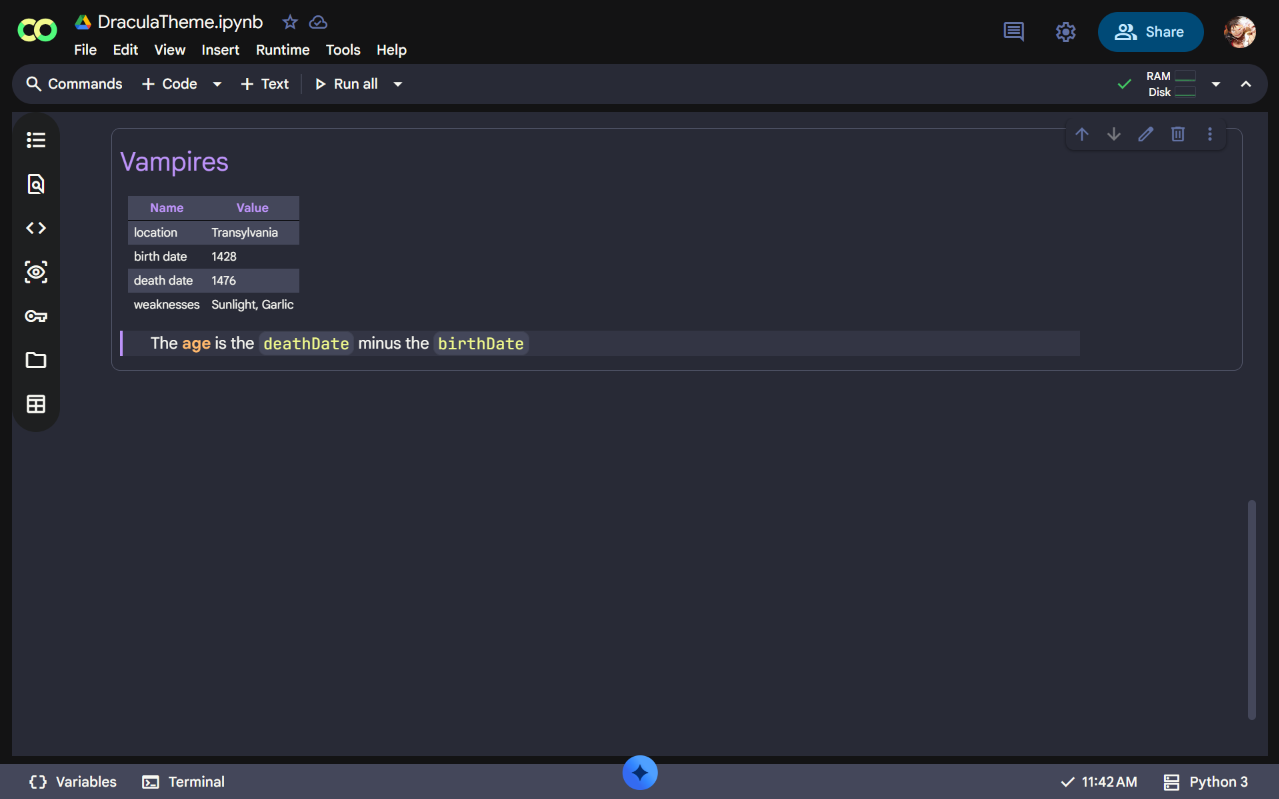Open the Variable inspector eye icon

coord(36,272)
